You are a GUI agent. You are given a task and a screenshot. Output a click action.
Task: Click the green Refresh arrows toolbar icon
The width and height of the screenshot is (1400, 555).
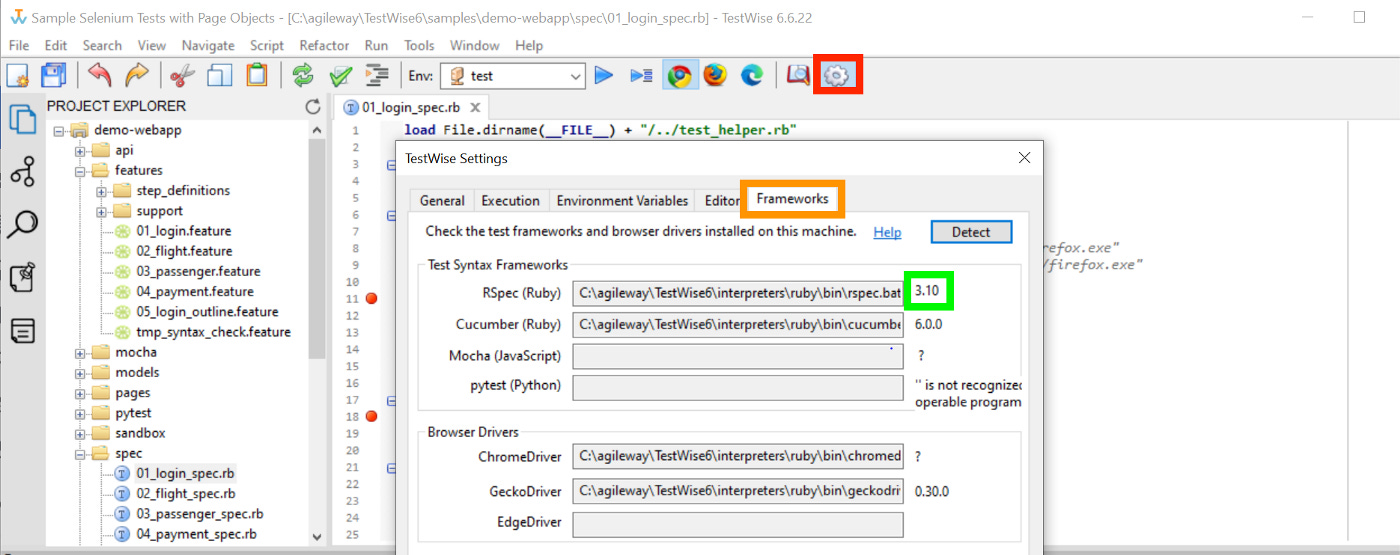pyautogui.click(x=303, y=75)
